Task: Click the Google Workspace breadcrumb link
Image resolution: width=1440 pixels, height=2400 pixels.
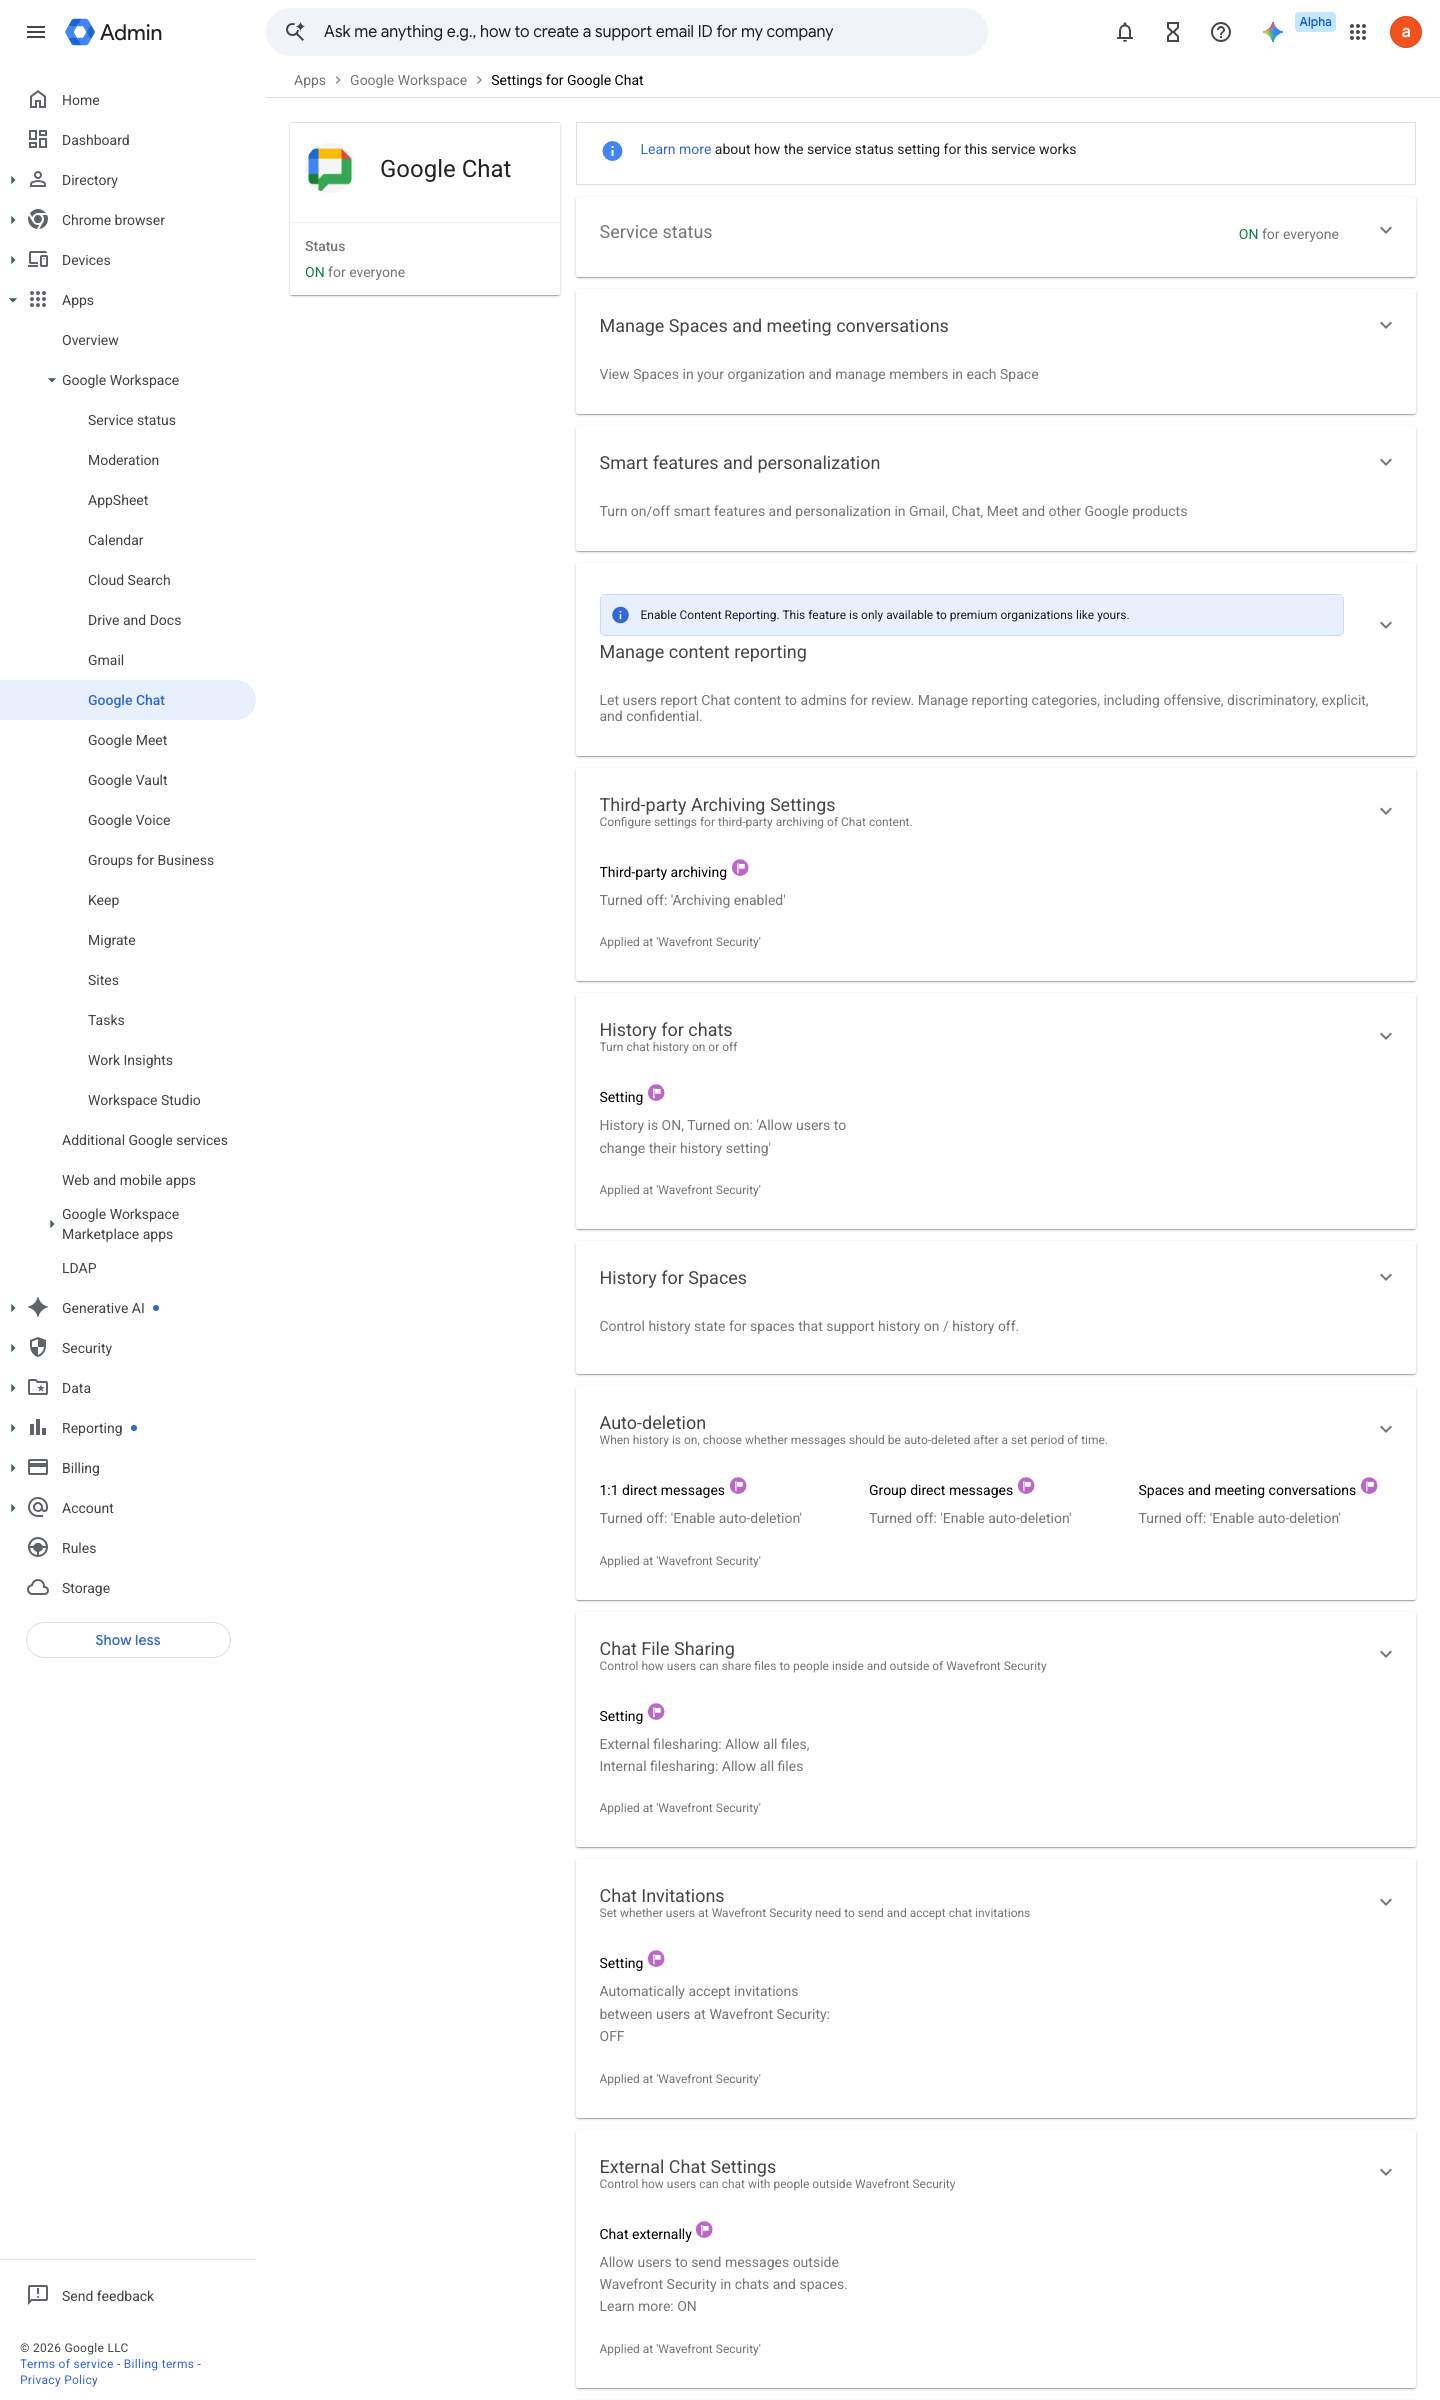Action: pyautogui.click(x=408, y=80)
